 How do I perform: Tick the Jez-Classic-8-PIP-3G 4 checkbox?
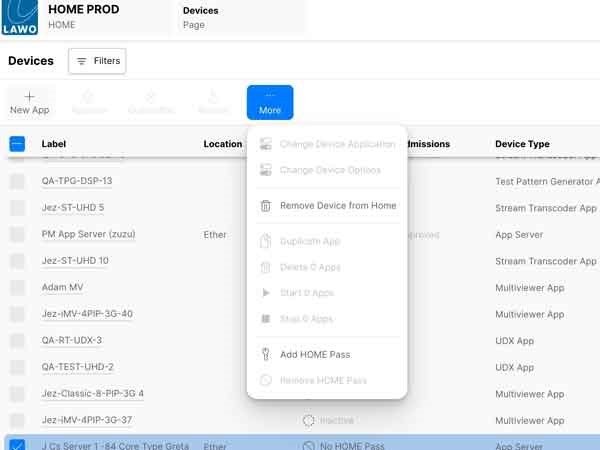click(x=17, y=394)
